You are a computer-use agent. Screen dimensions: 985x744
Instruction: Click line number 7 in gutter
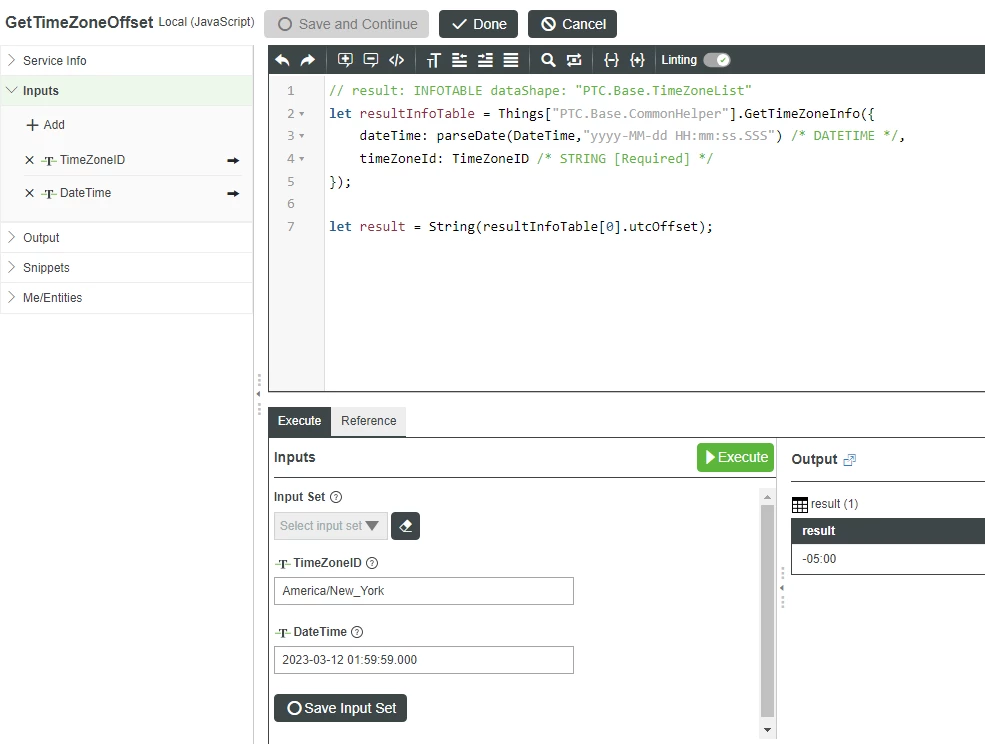291,227
